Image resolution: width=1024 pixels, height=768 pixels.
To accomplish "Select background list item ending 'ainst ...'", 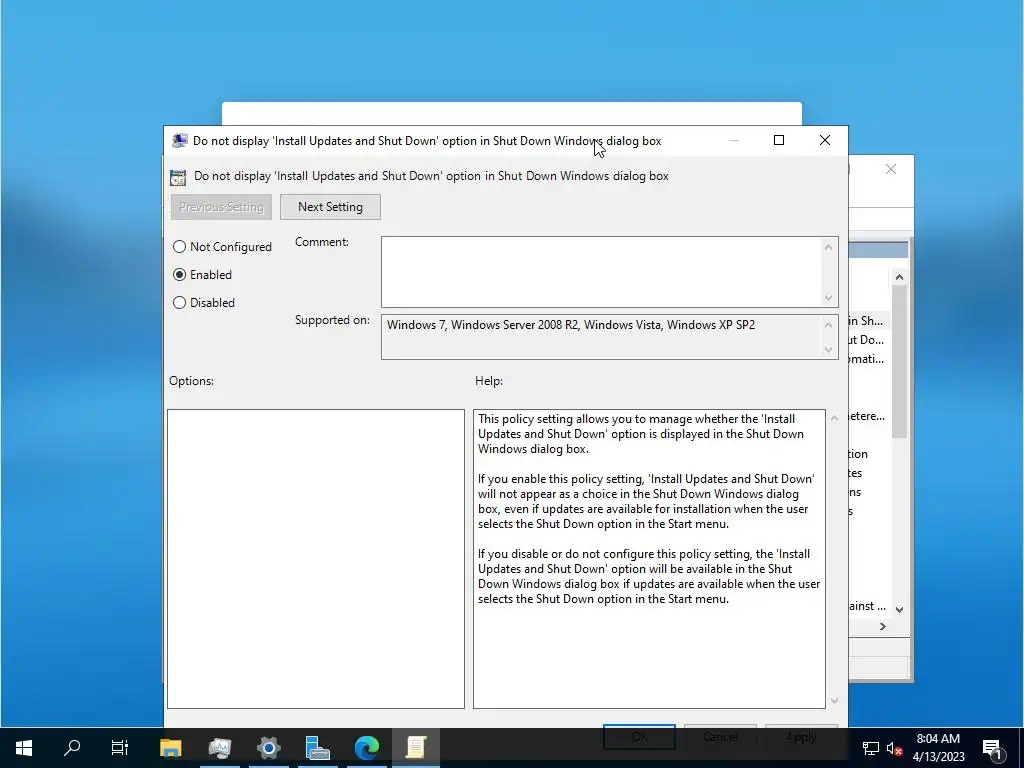I will point(867,606).
